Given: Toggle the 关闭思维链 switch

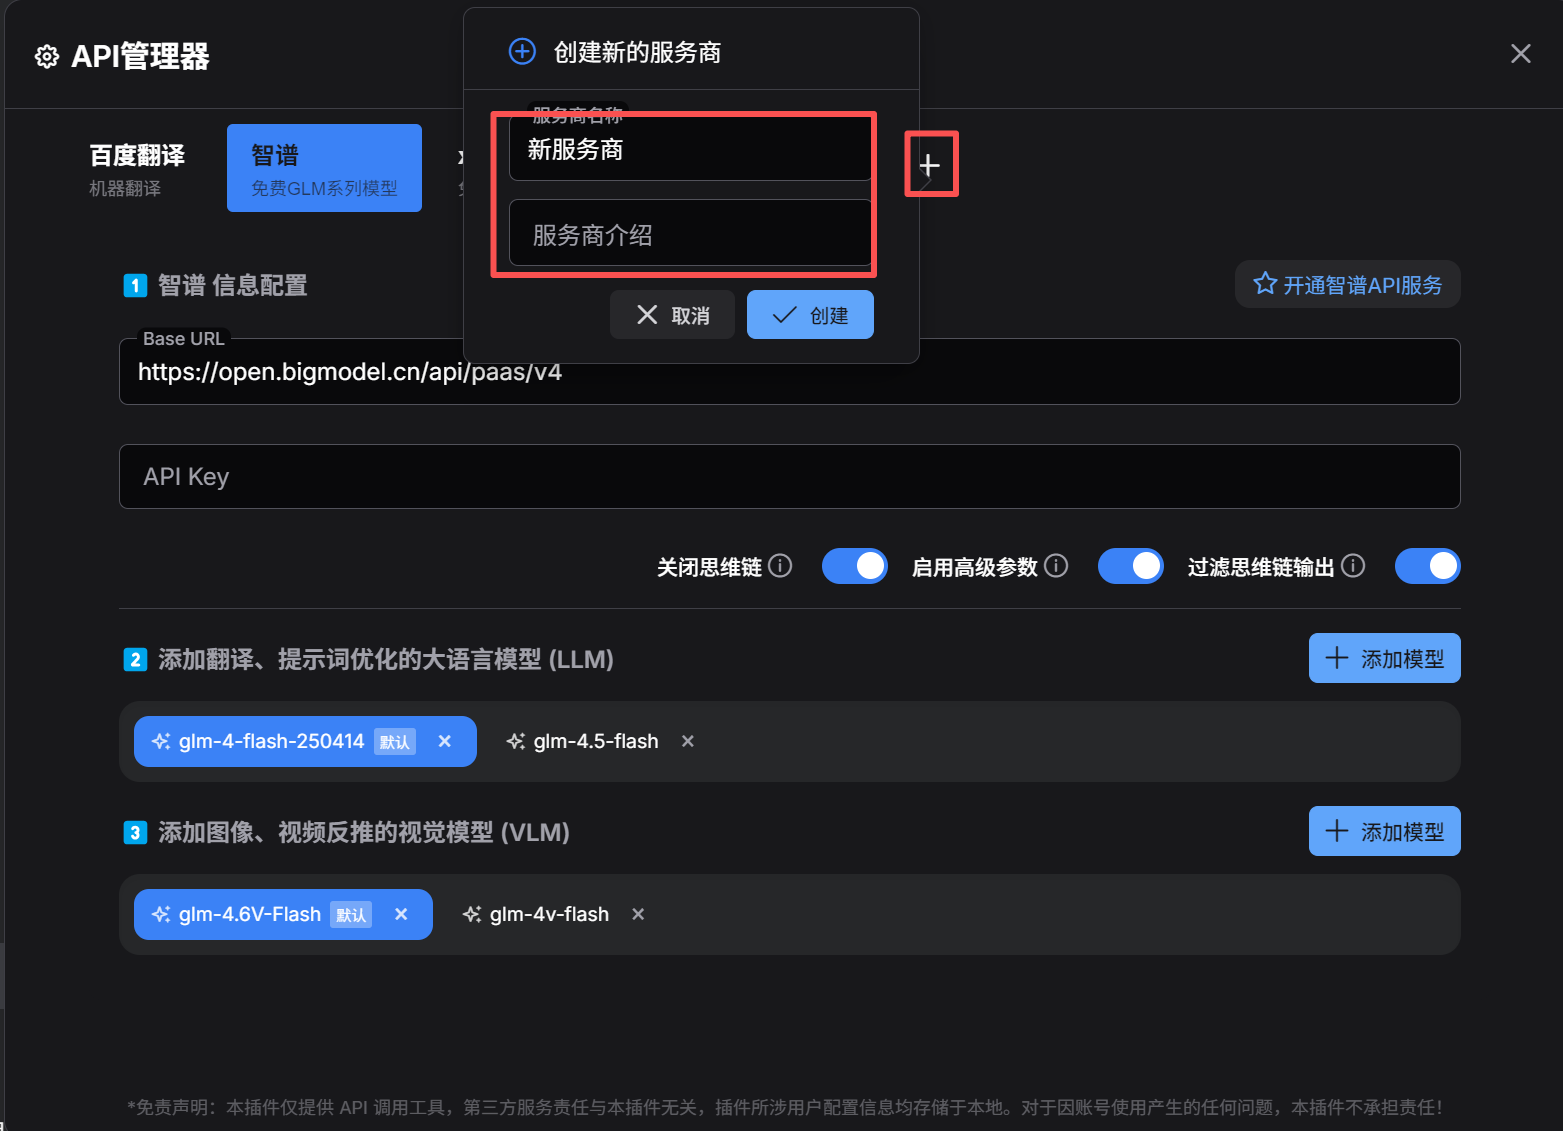Looking at the screenshot, I should tap(854, 566).
